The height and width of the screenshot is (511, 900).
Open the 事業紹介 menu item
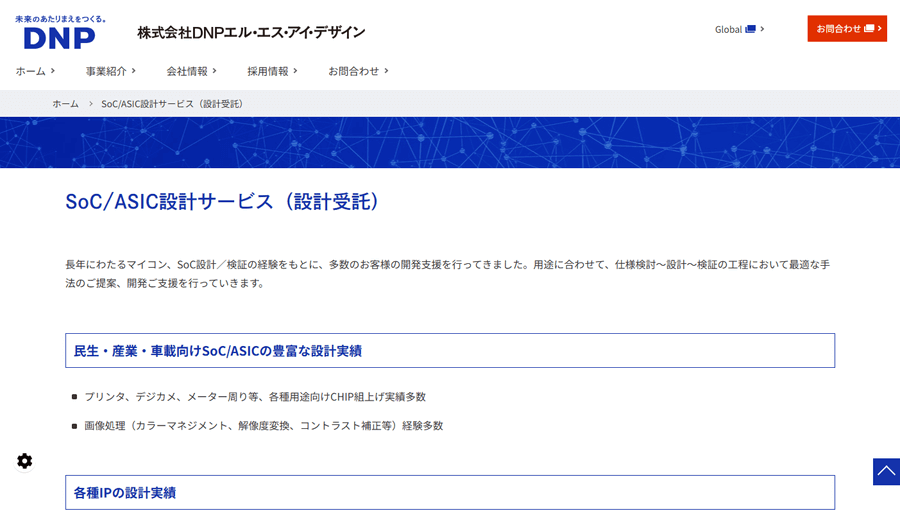106,71
